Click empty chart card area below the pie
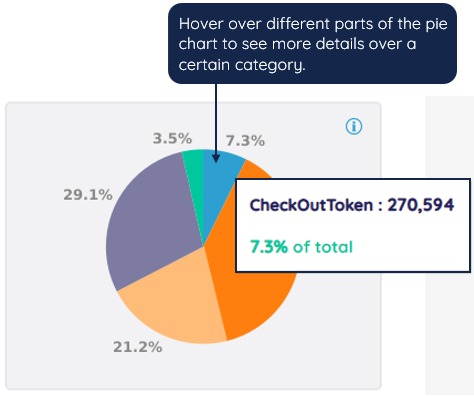The image size is (474, 396). tap(193, 368)
